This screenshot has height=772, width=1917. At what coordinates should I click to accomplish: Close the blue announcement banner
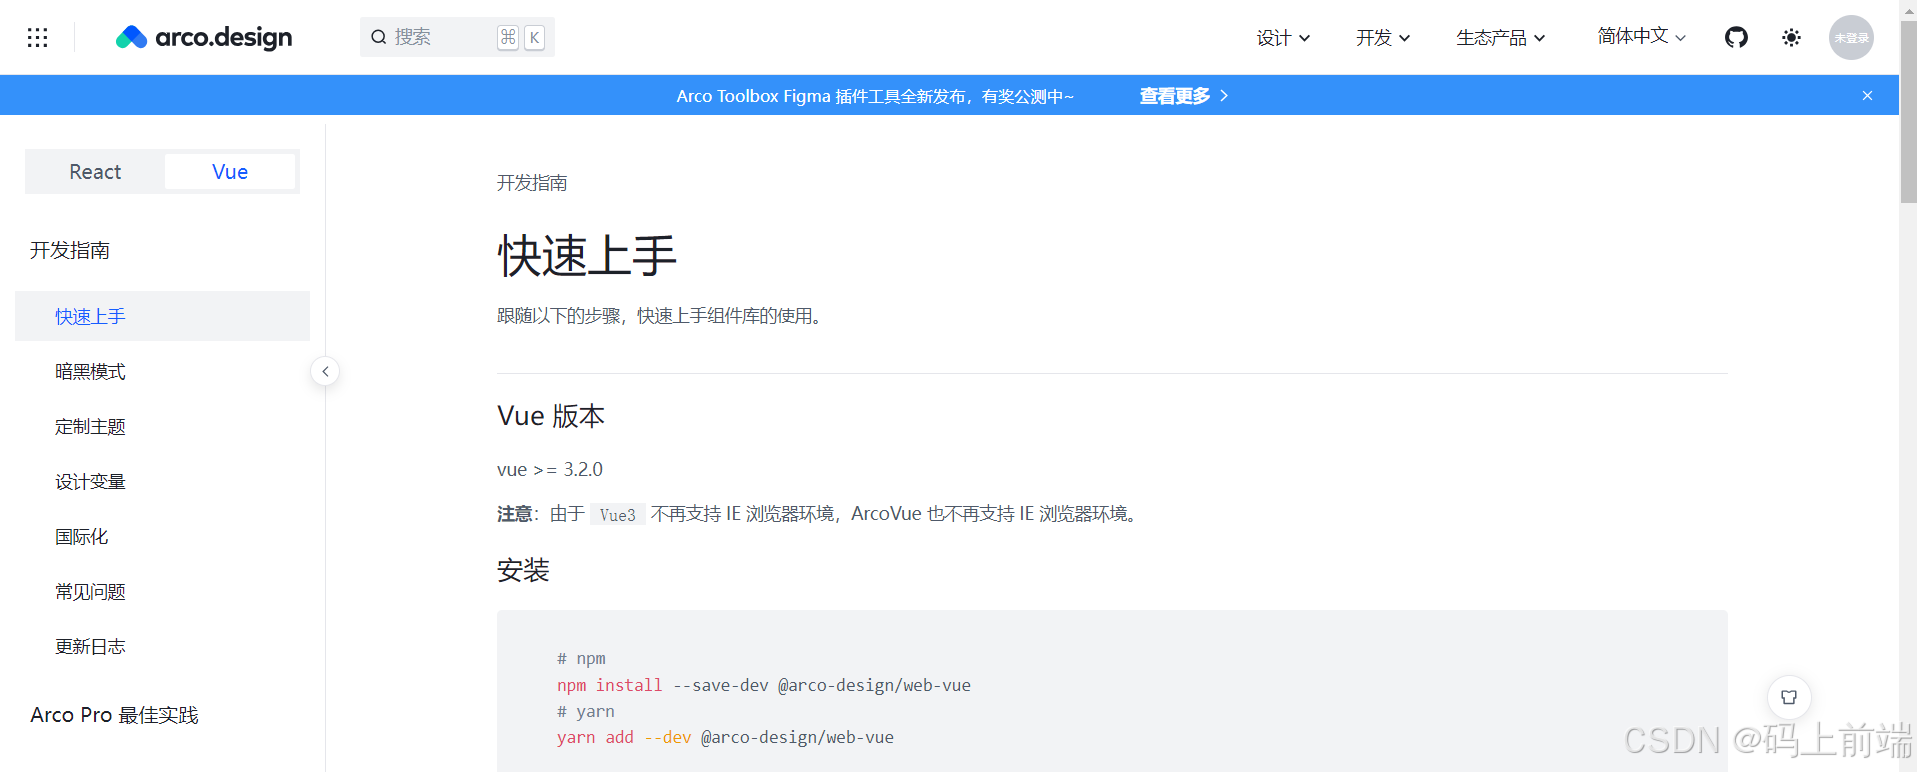(1867, 96)
